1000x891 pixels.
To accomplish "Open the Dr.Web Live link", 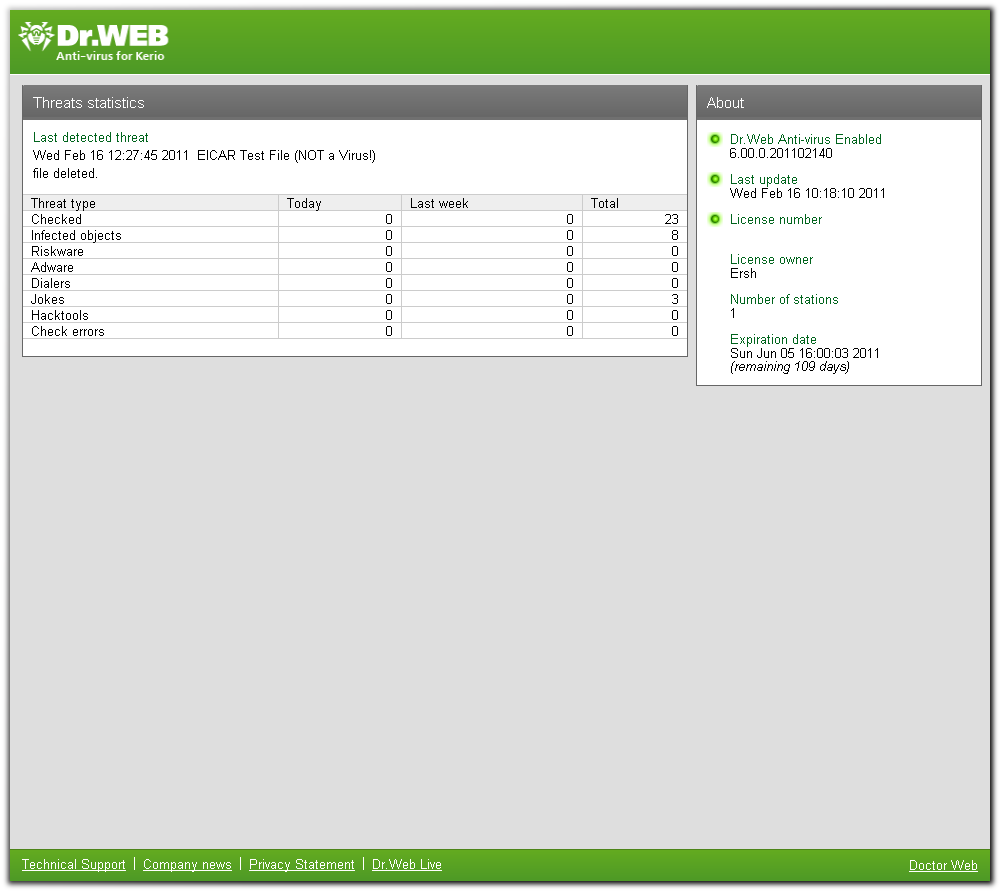I will [x=407, y=864].
